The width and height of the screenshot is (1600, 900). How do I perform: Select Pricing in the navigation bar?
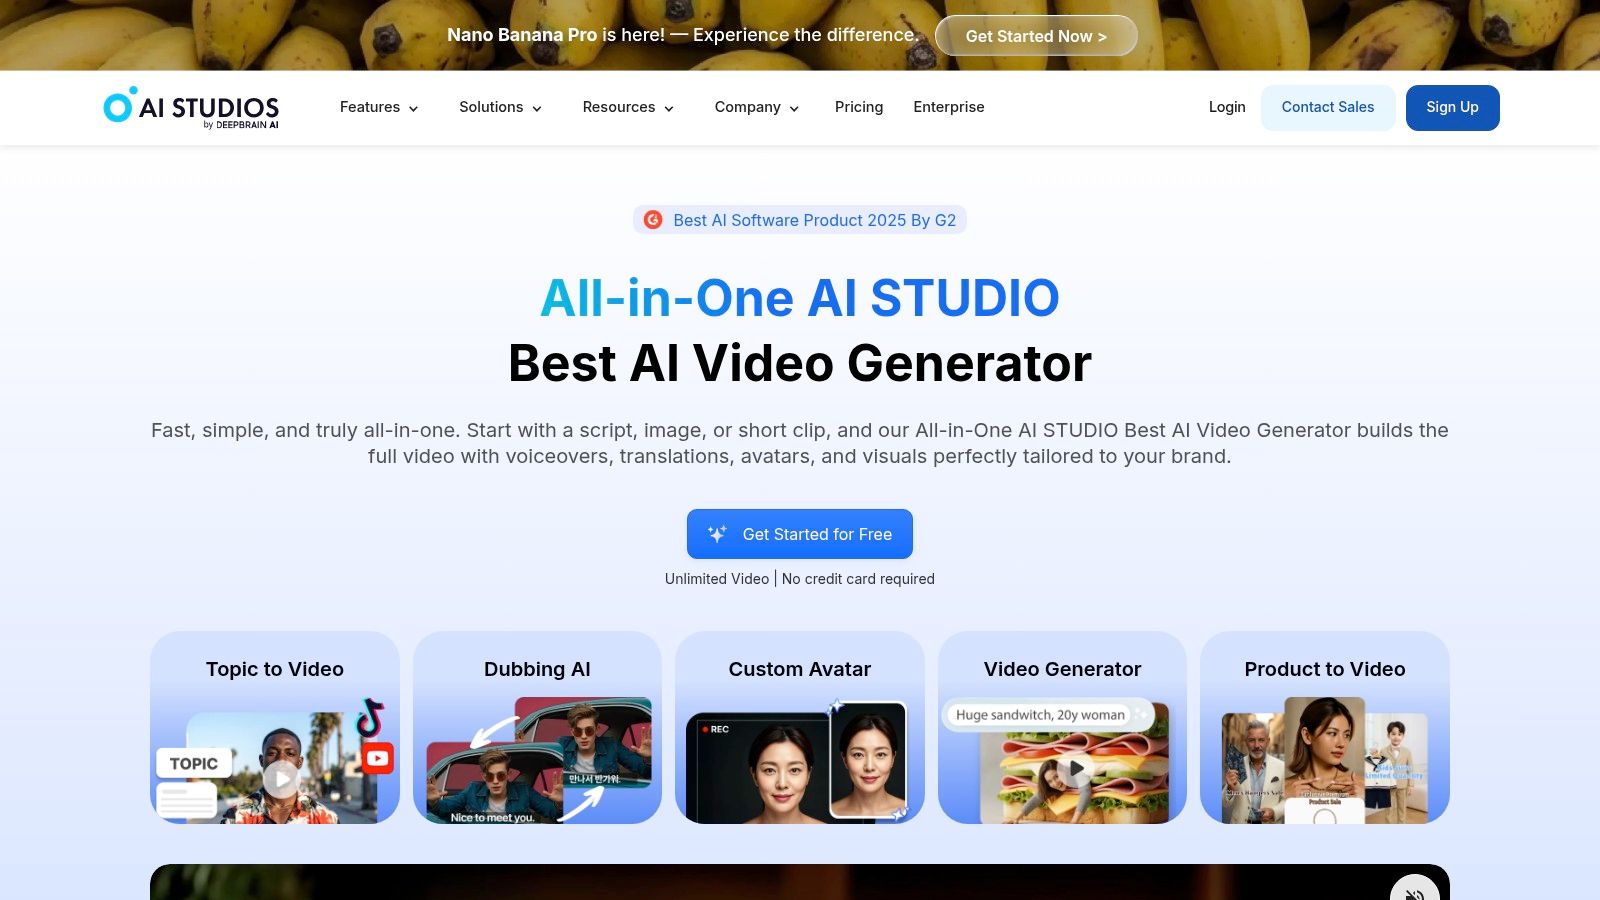pyautogui.click(x=858, y=107)
